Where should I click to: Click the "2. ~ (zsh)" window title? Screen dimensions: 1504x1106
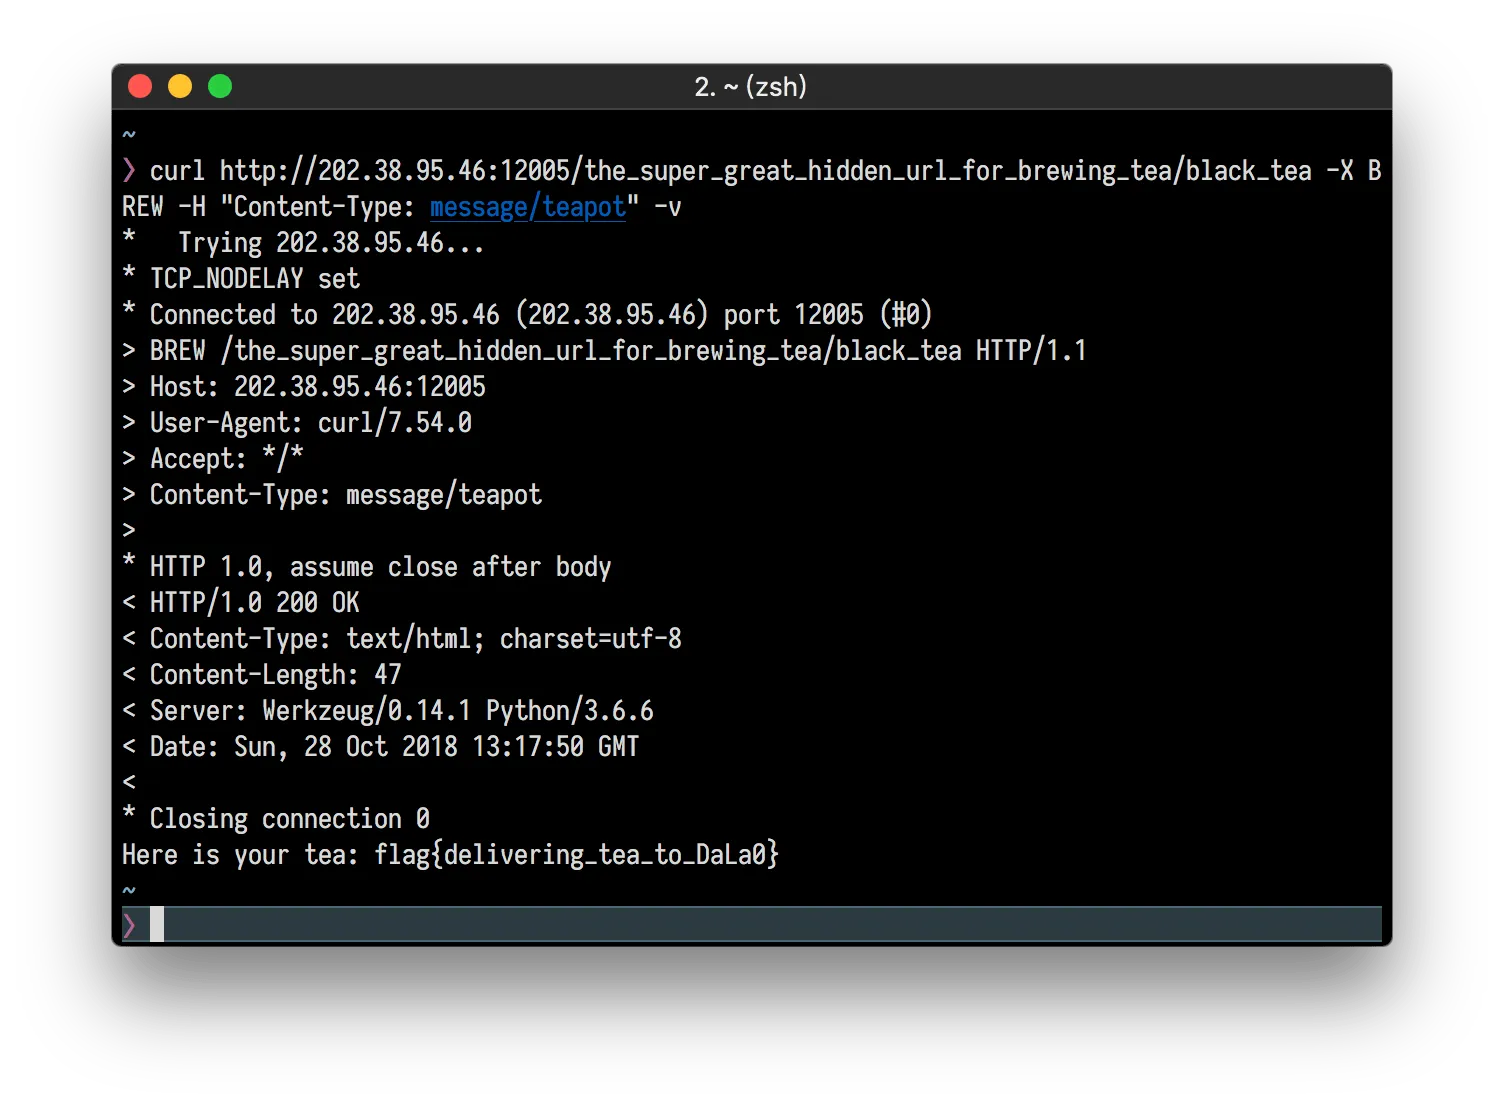pyautogui.click(x=750, y=87)
